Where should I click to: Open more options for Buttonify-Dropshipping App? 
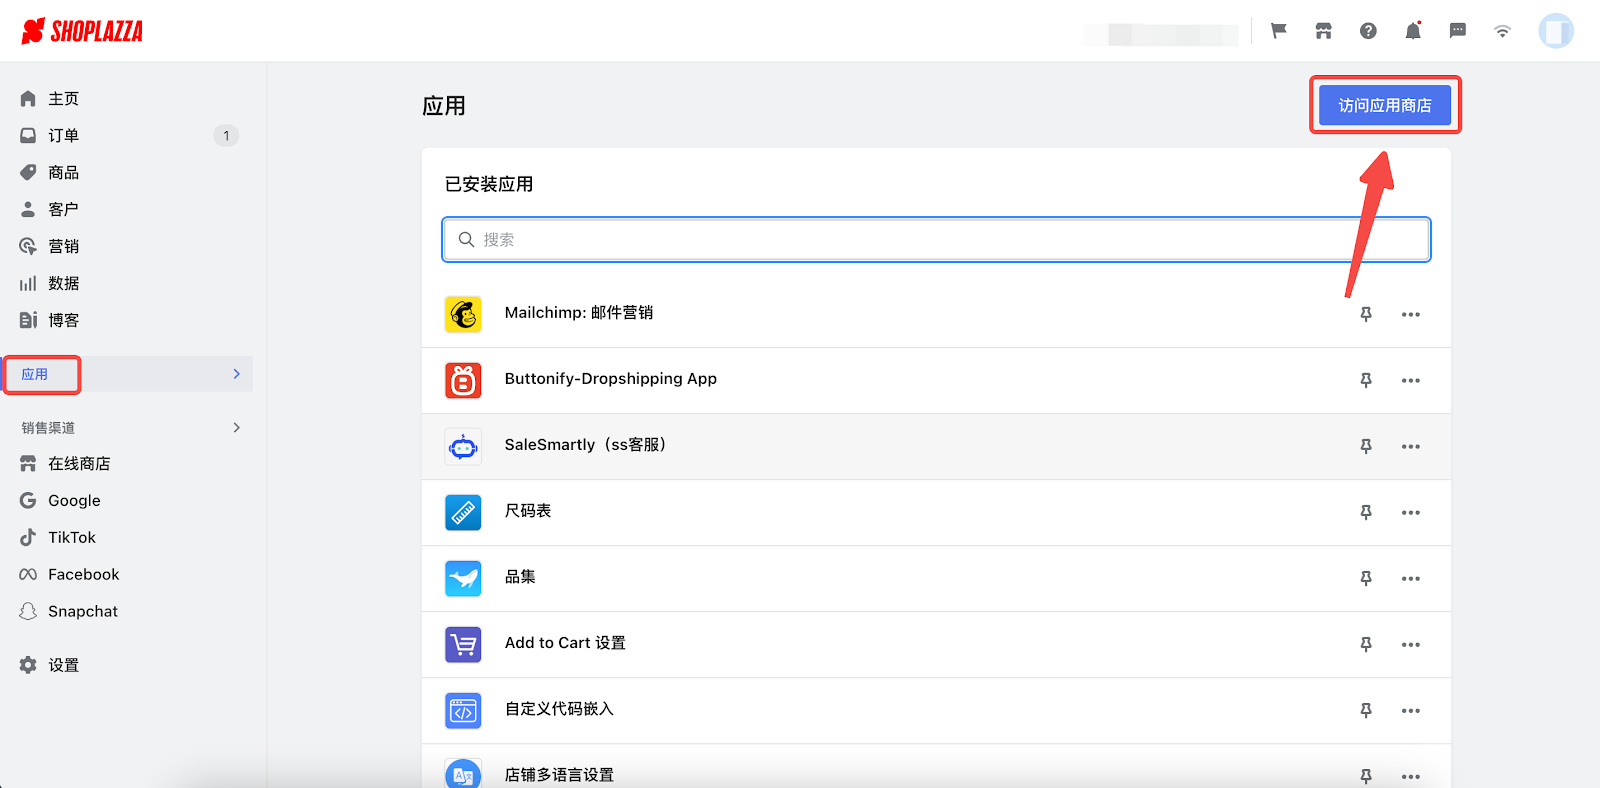pos(1411,380)
